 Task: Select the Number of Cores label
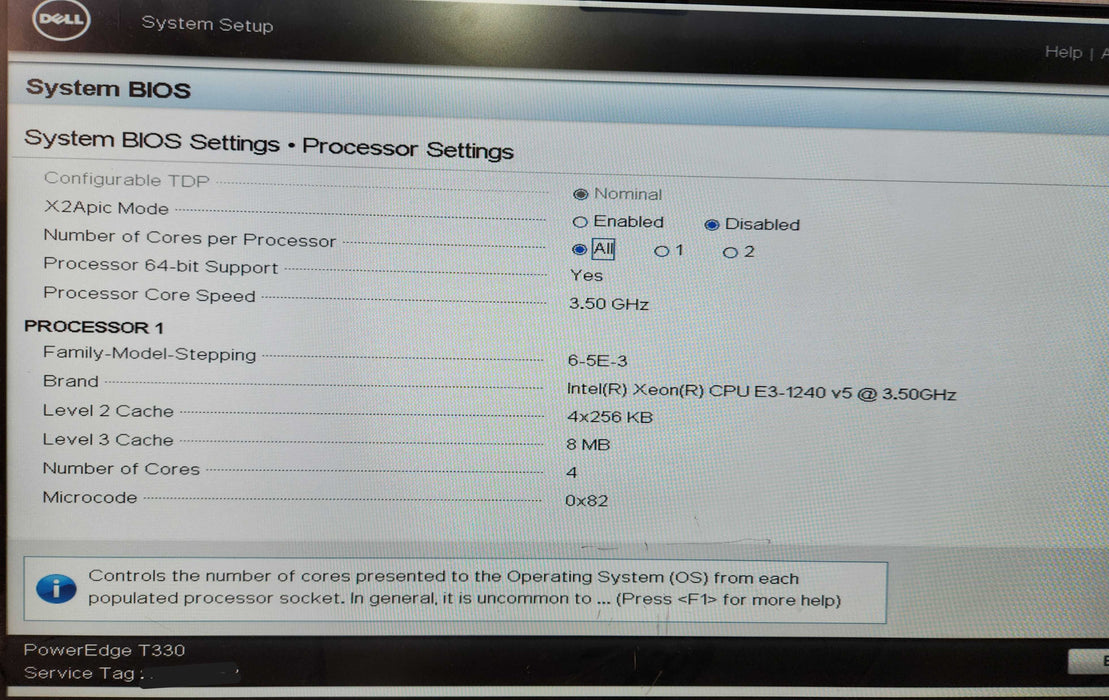121,469
